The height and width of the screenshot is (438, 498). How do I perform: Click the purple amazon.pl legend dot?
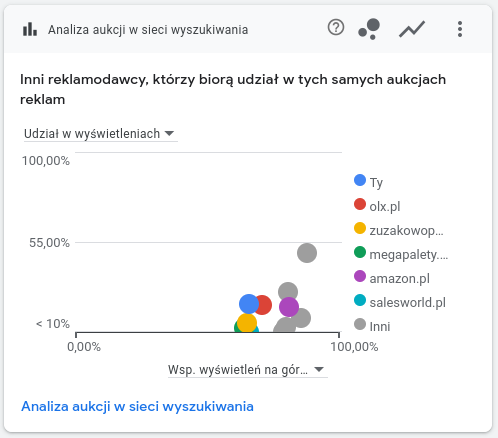(x=360, y=276)
